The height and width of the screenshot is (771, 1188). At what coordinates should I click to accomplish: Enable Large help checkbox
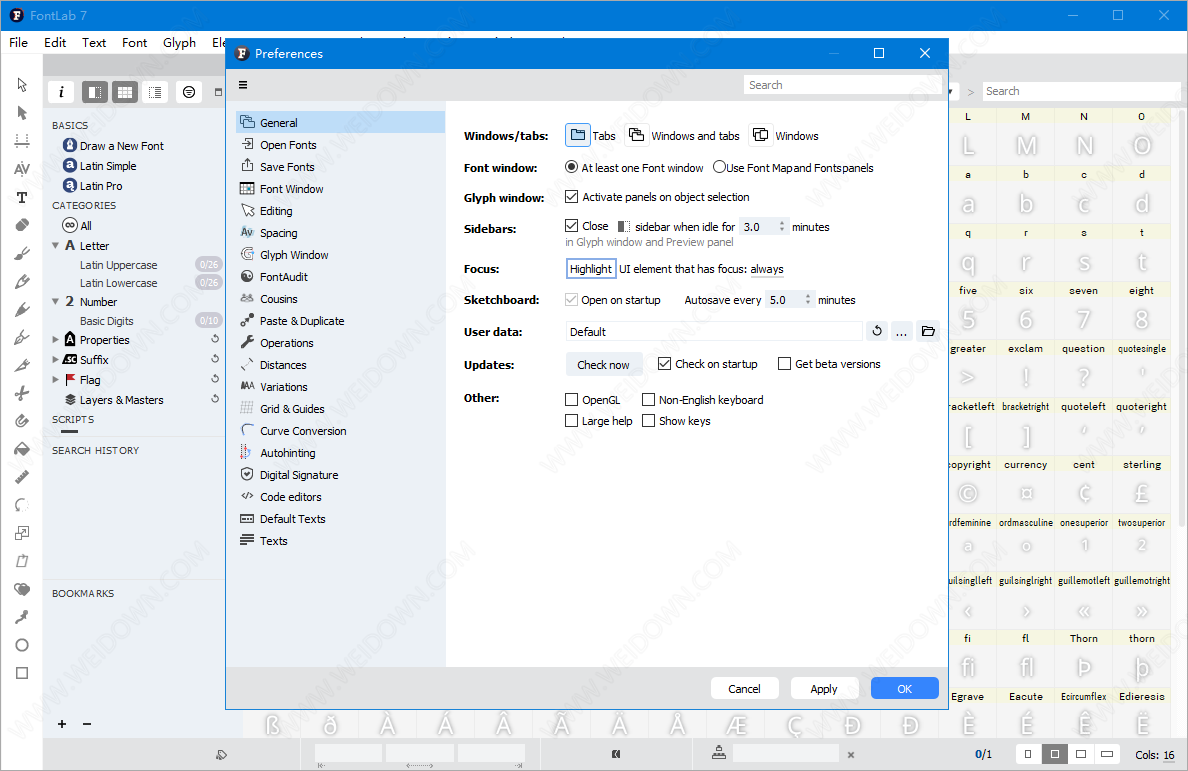572,420
